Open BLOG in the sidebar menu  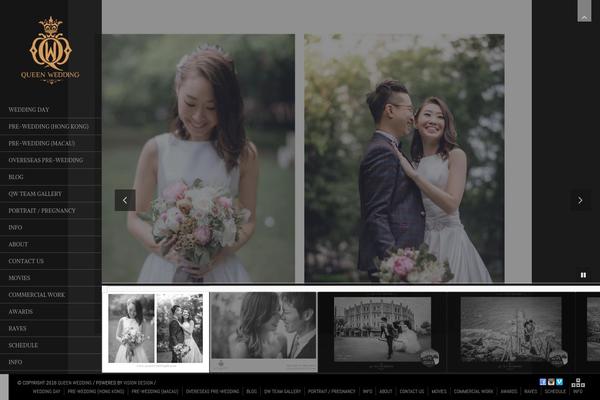click(16, 177)
